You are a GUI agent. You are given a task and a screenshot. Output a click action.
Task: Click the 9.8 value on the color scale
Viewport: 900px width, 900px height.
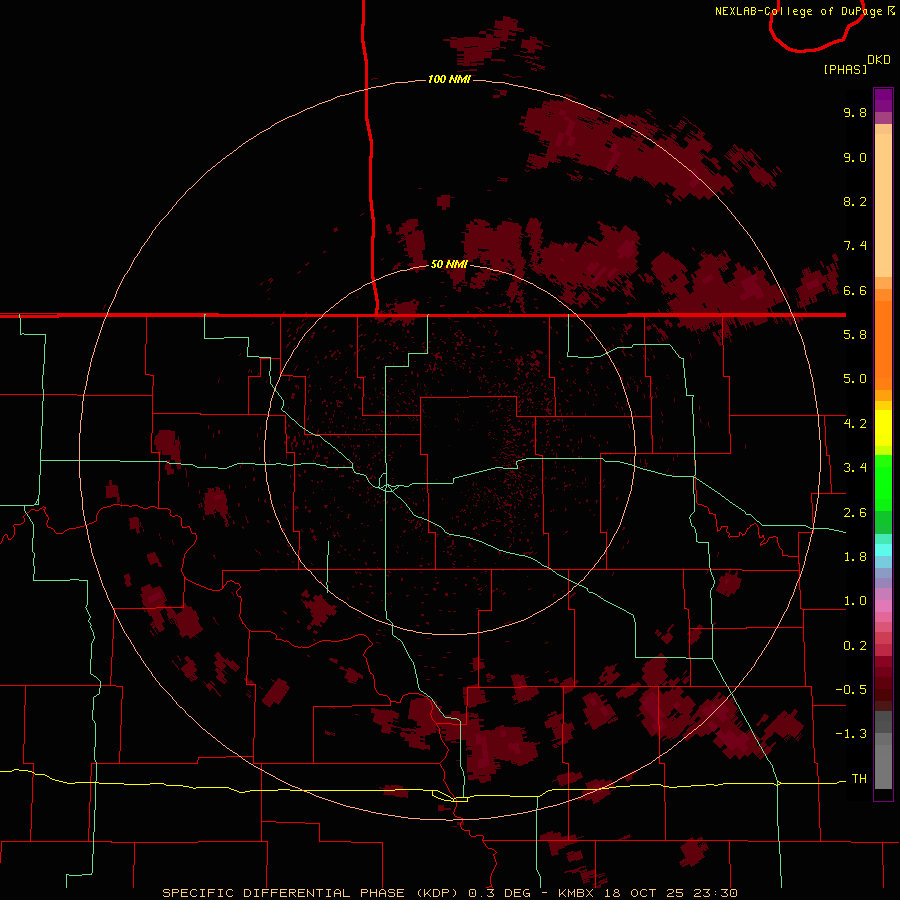tap(855, 112)
